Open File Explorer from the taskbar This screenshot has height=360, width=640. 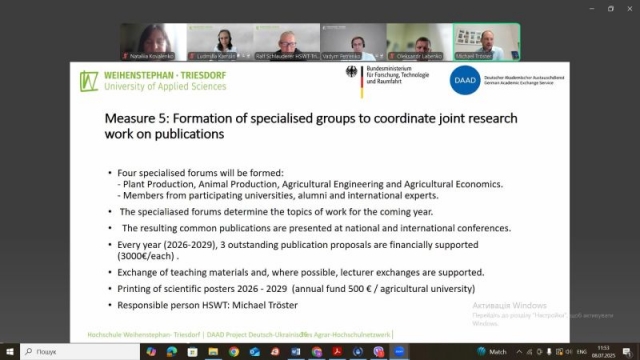coord(213,351)
